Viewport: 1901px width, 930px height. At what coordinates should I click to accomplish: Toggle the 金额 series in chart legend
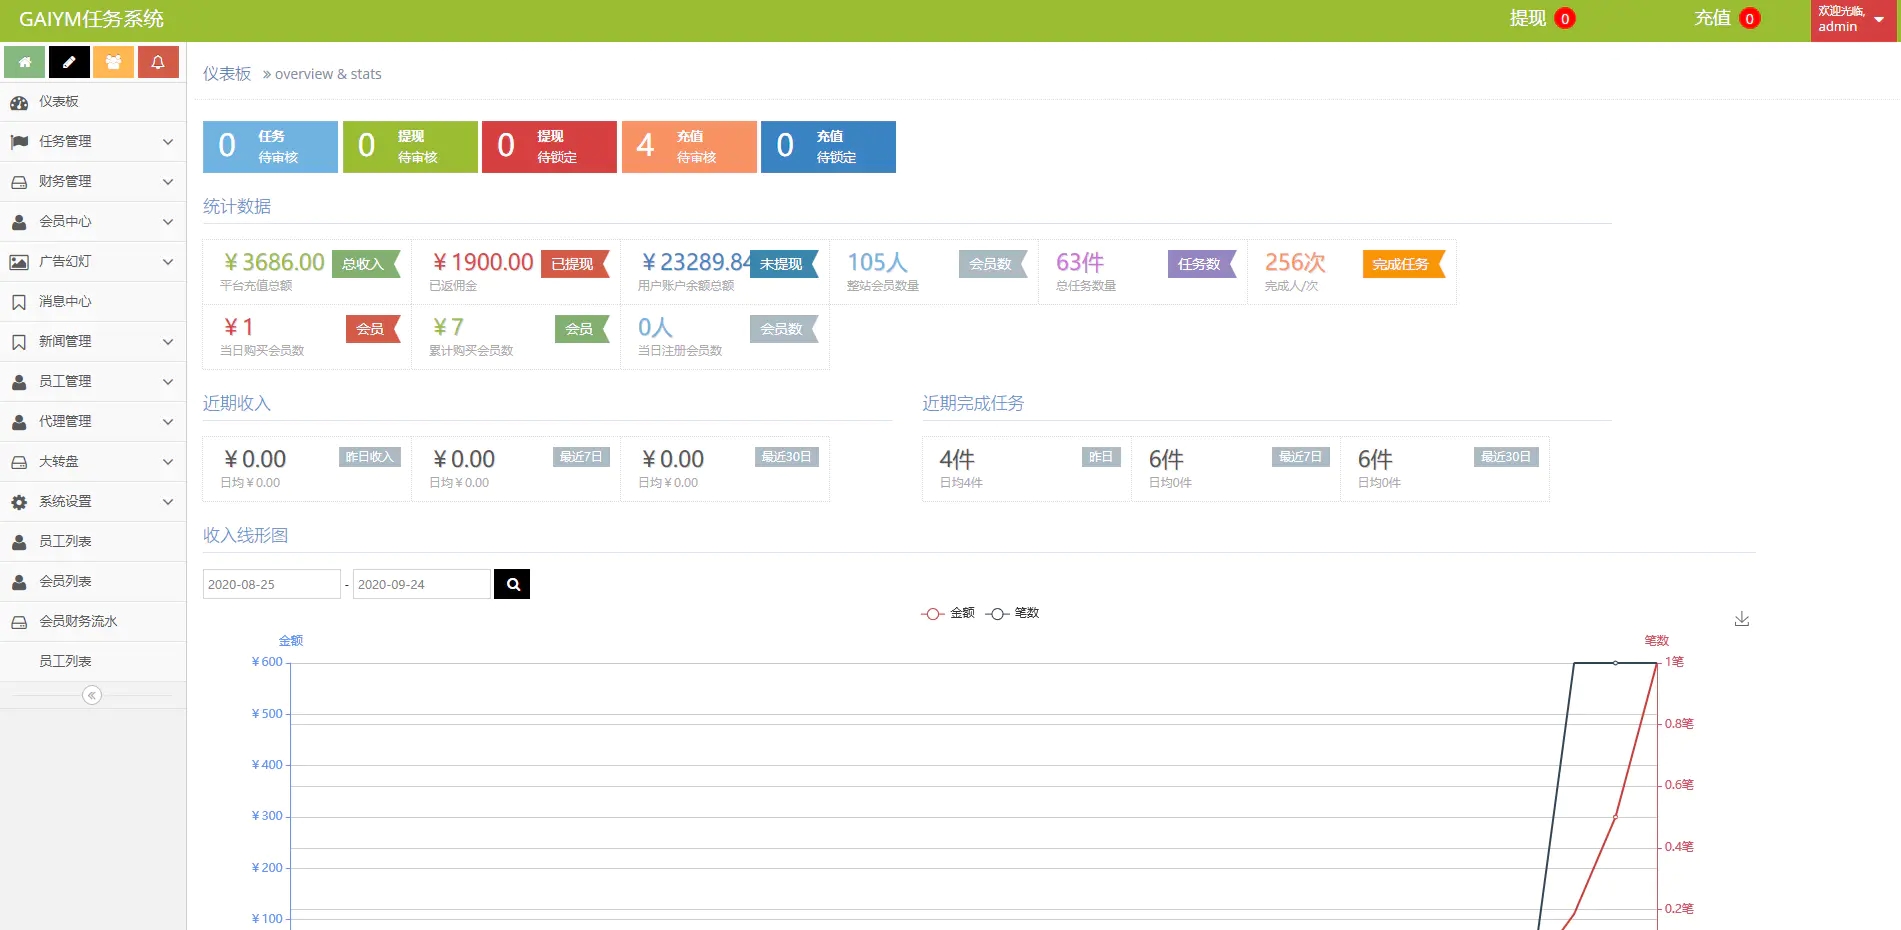[x=948, y=613]
